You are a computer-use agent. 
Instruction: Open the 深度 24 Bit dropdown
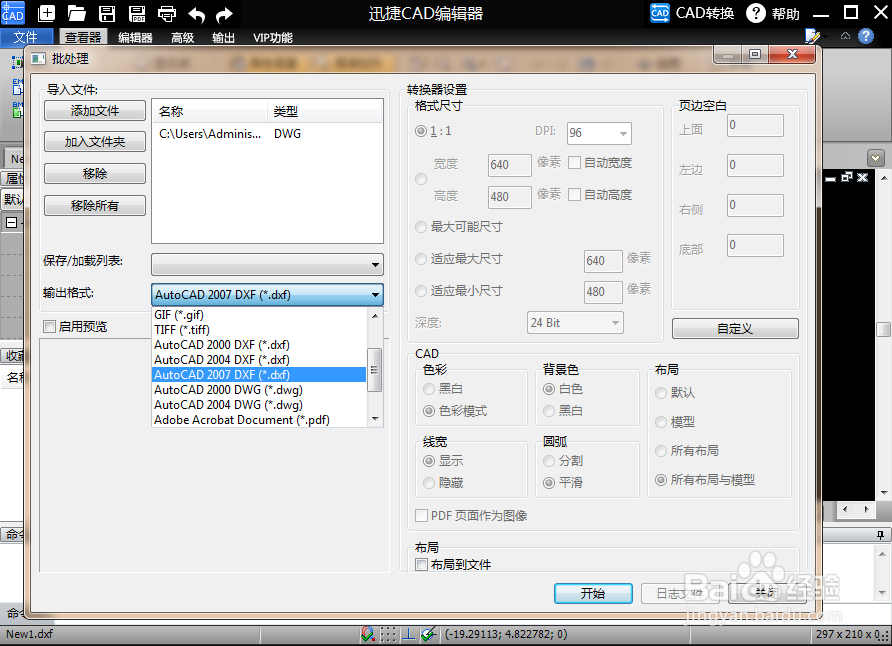(574, 322)
